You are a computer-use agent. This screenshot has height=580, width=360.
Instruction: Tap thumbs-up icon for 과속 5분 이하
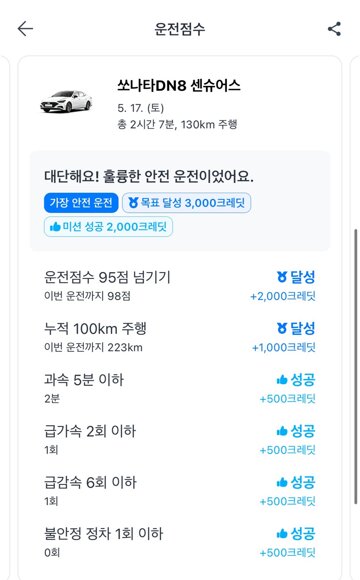282,380
